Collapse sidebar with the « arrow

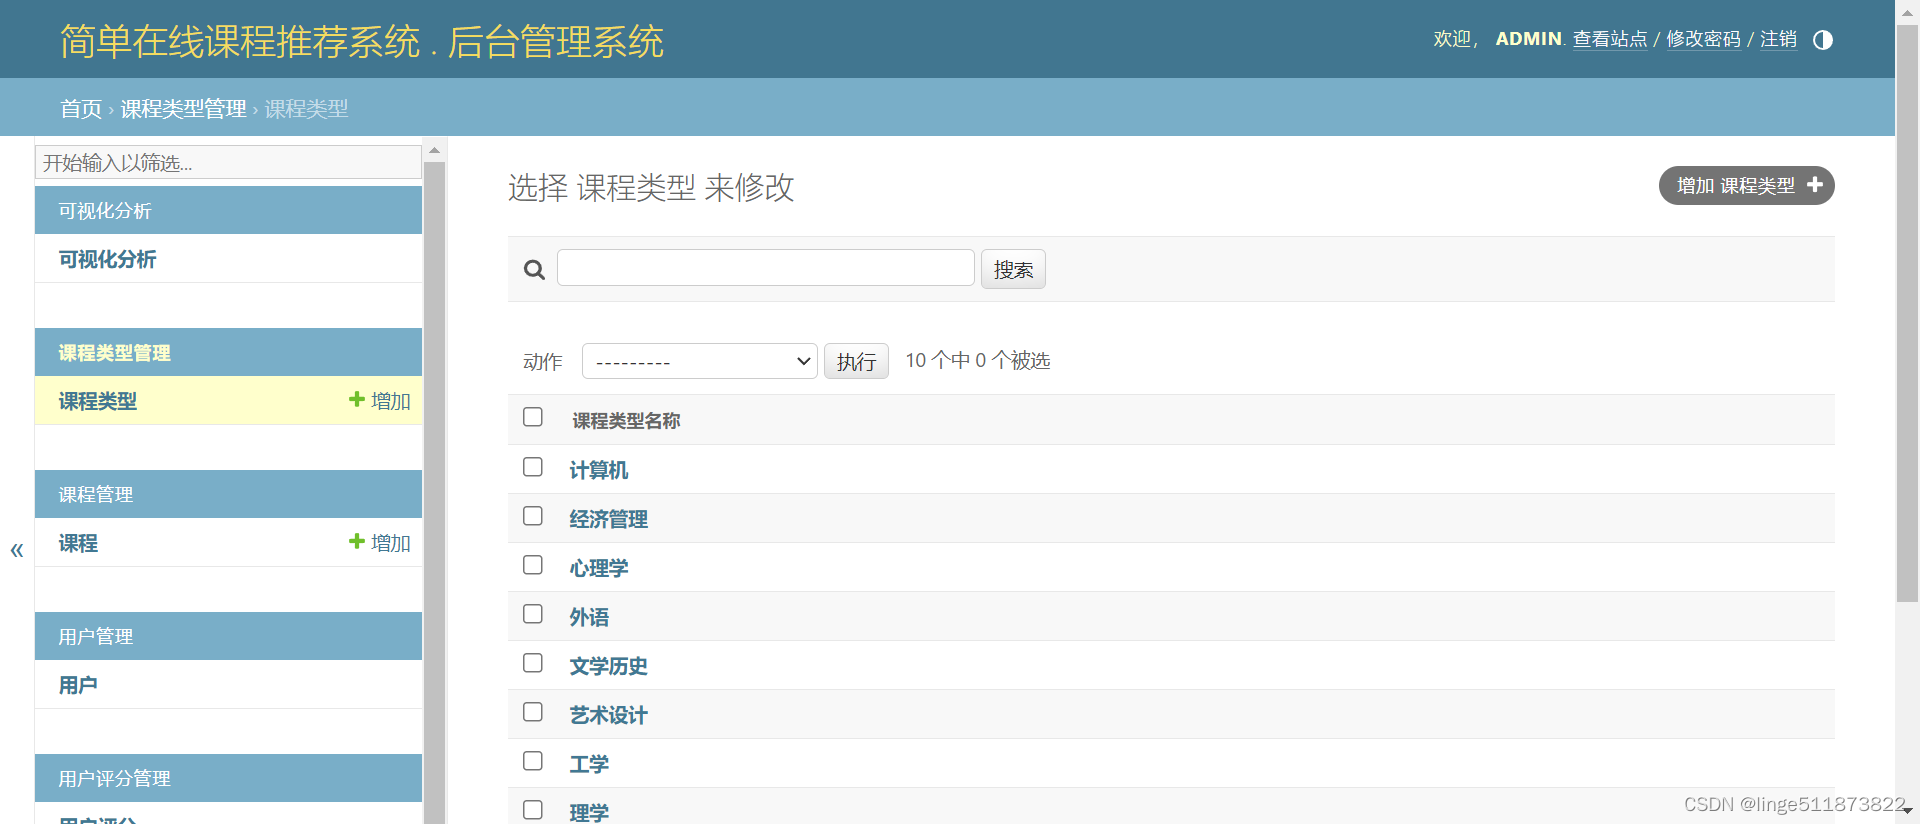pos(17,549)
